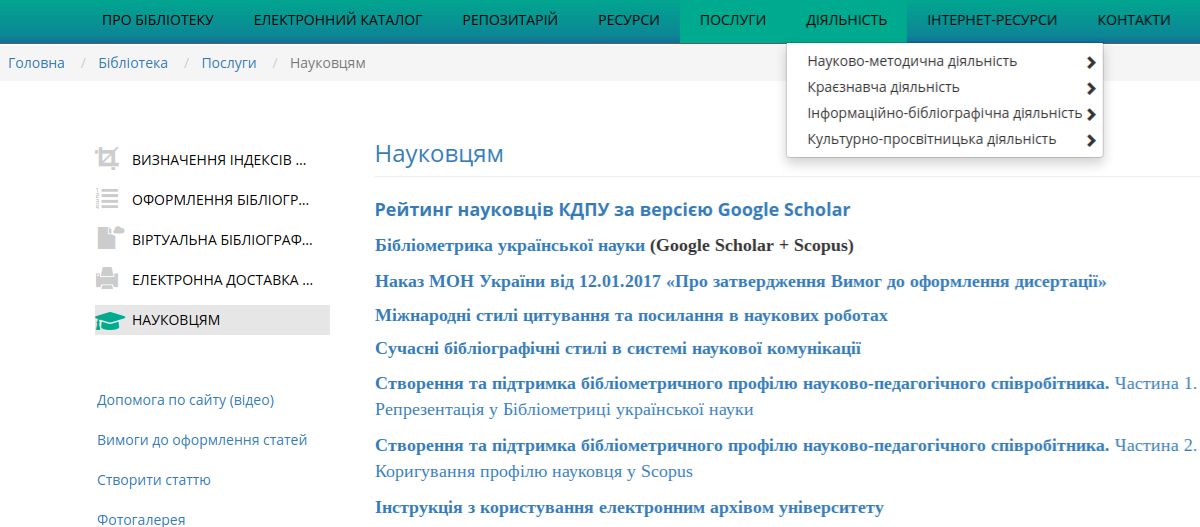Click the printer icon beside Електронна доставка

pos(107,279)
